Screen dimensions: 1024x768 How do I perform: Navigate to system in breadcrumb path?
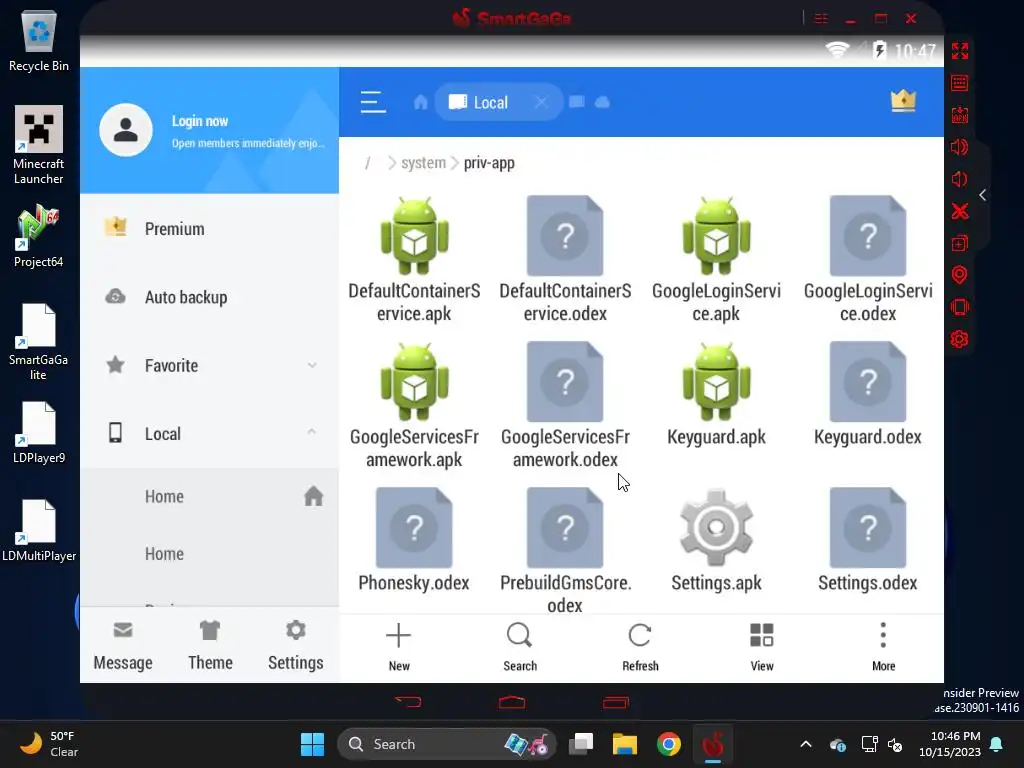click(423, 163)
